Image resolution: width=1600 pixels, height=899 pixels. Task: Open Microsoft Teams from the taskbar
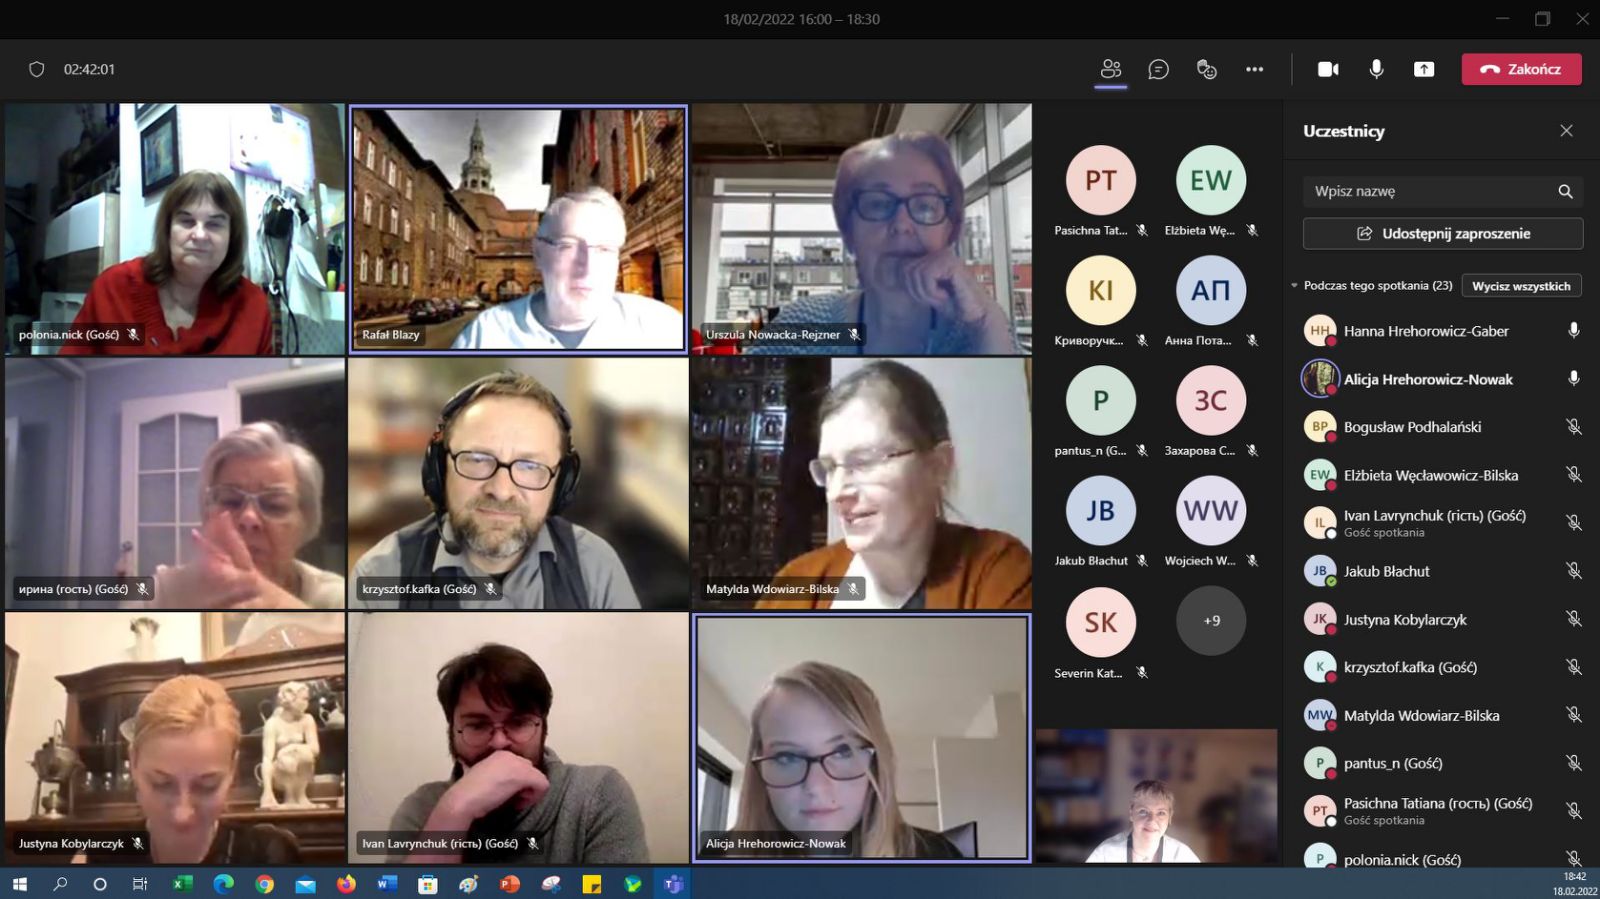(673, 884)
